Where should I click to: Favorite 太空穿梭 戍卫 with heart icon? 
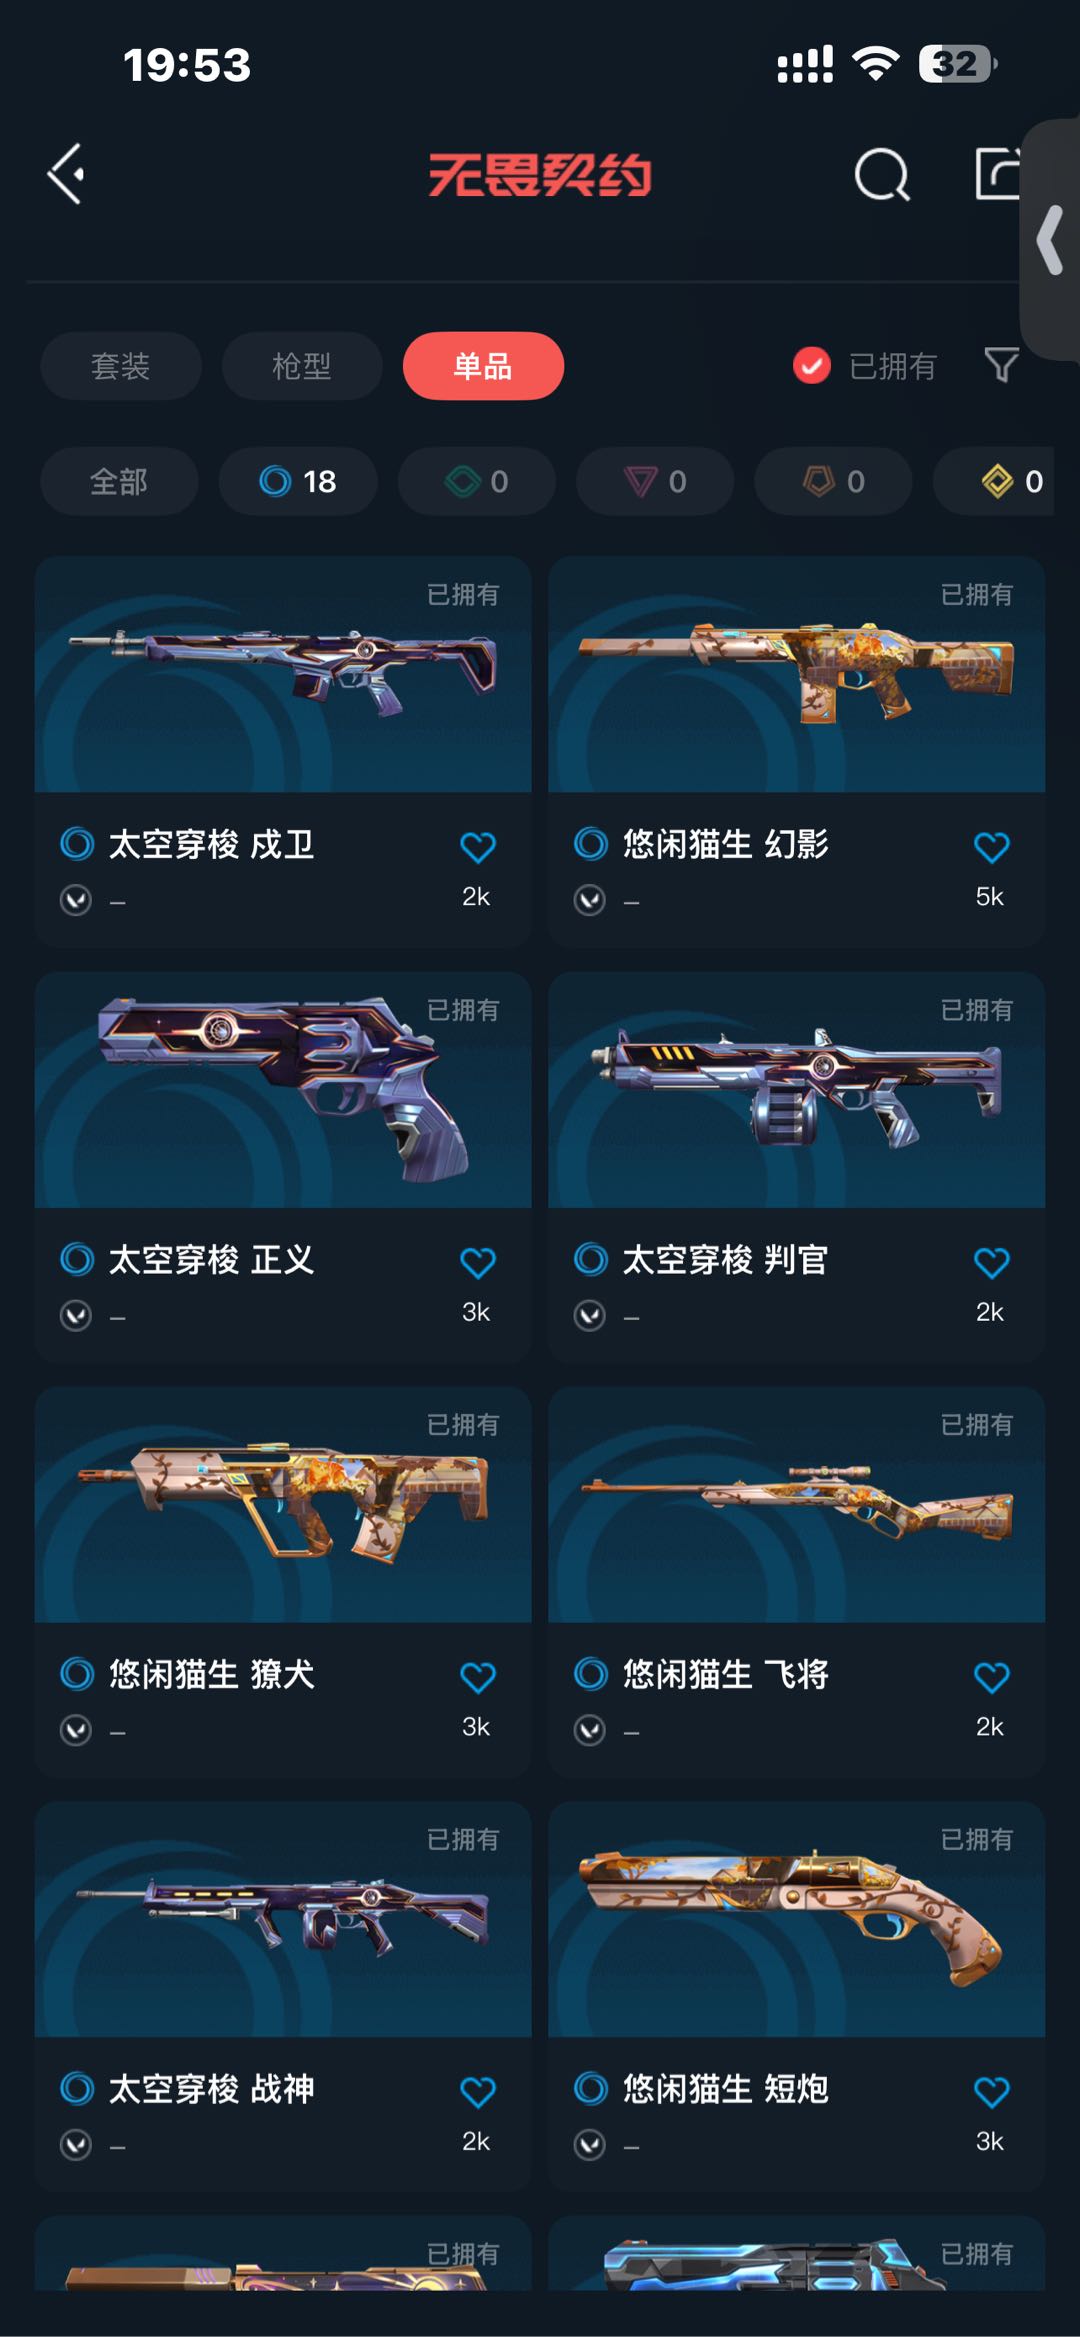click(477, 847)
